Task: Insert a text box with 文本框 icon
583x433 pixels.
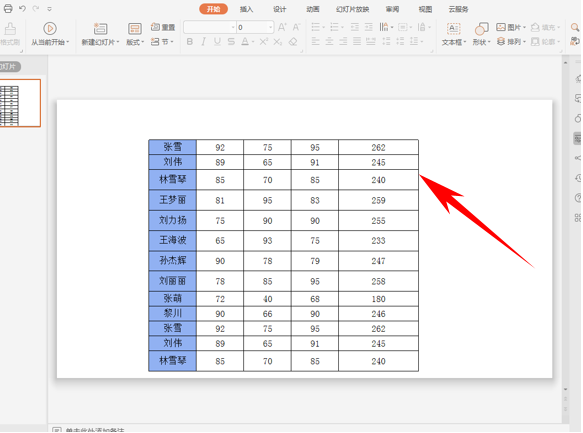Action: (453, 29)
